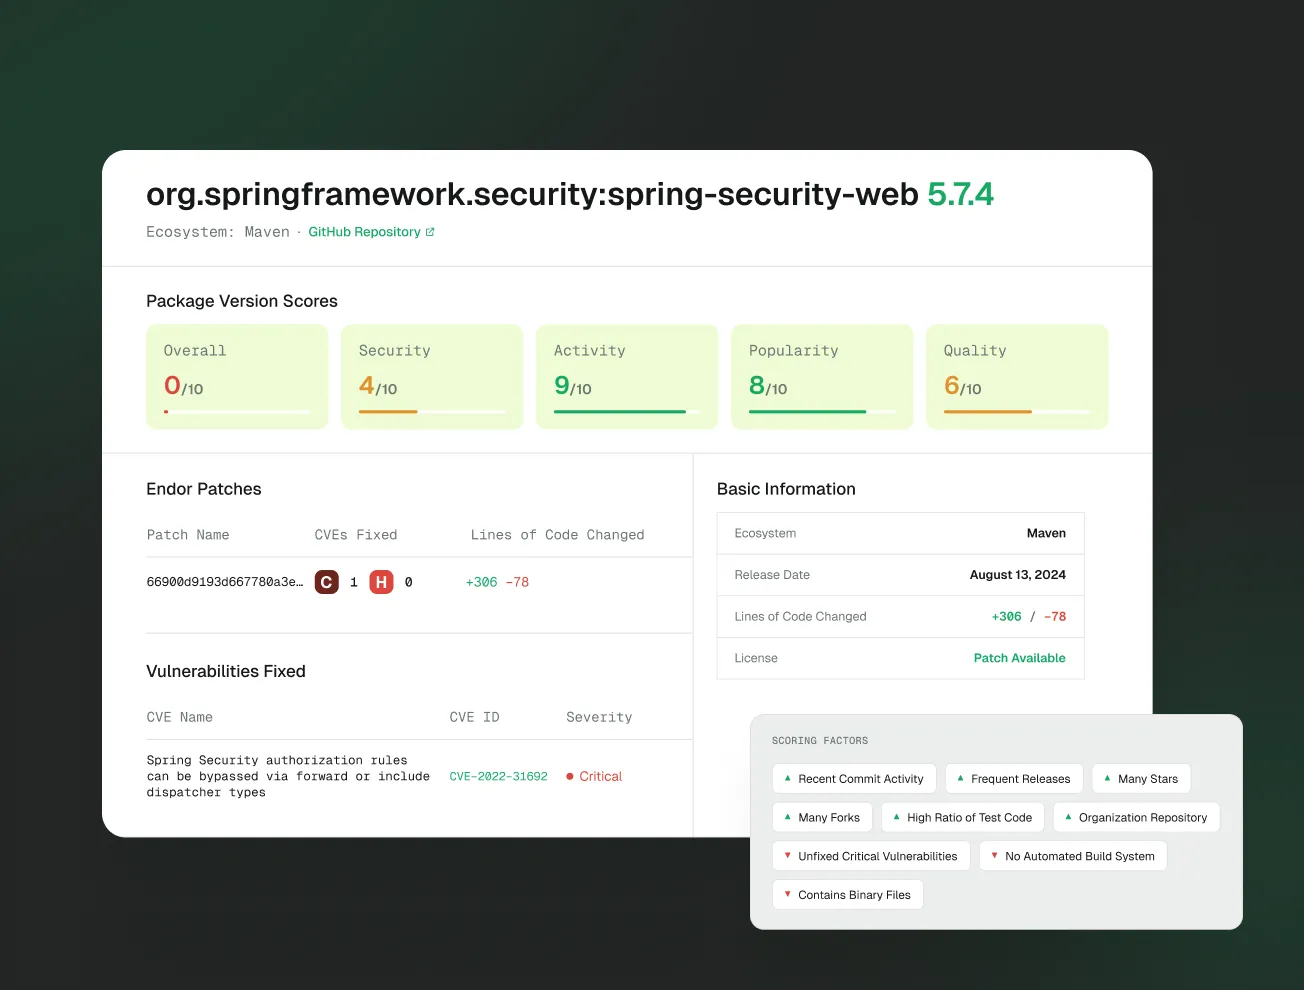Click the green up arrow on Many Forks

(788, 816)
